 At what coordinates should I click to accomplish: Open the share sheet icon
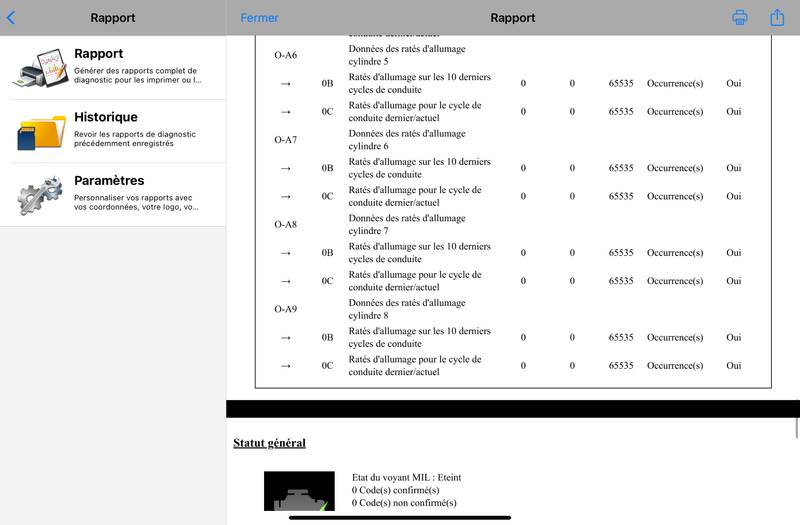(777, 17)
